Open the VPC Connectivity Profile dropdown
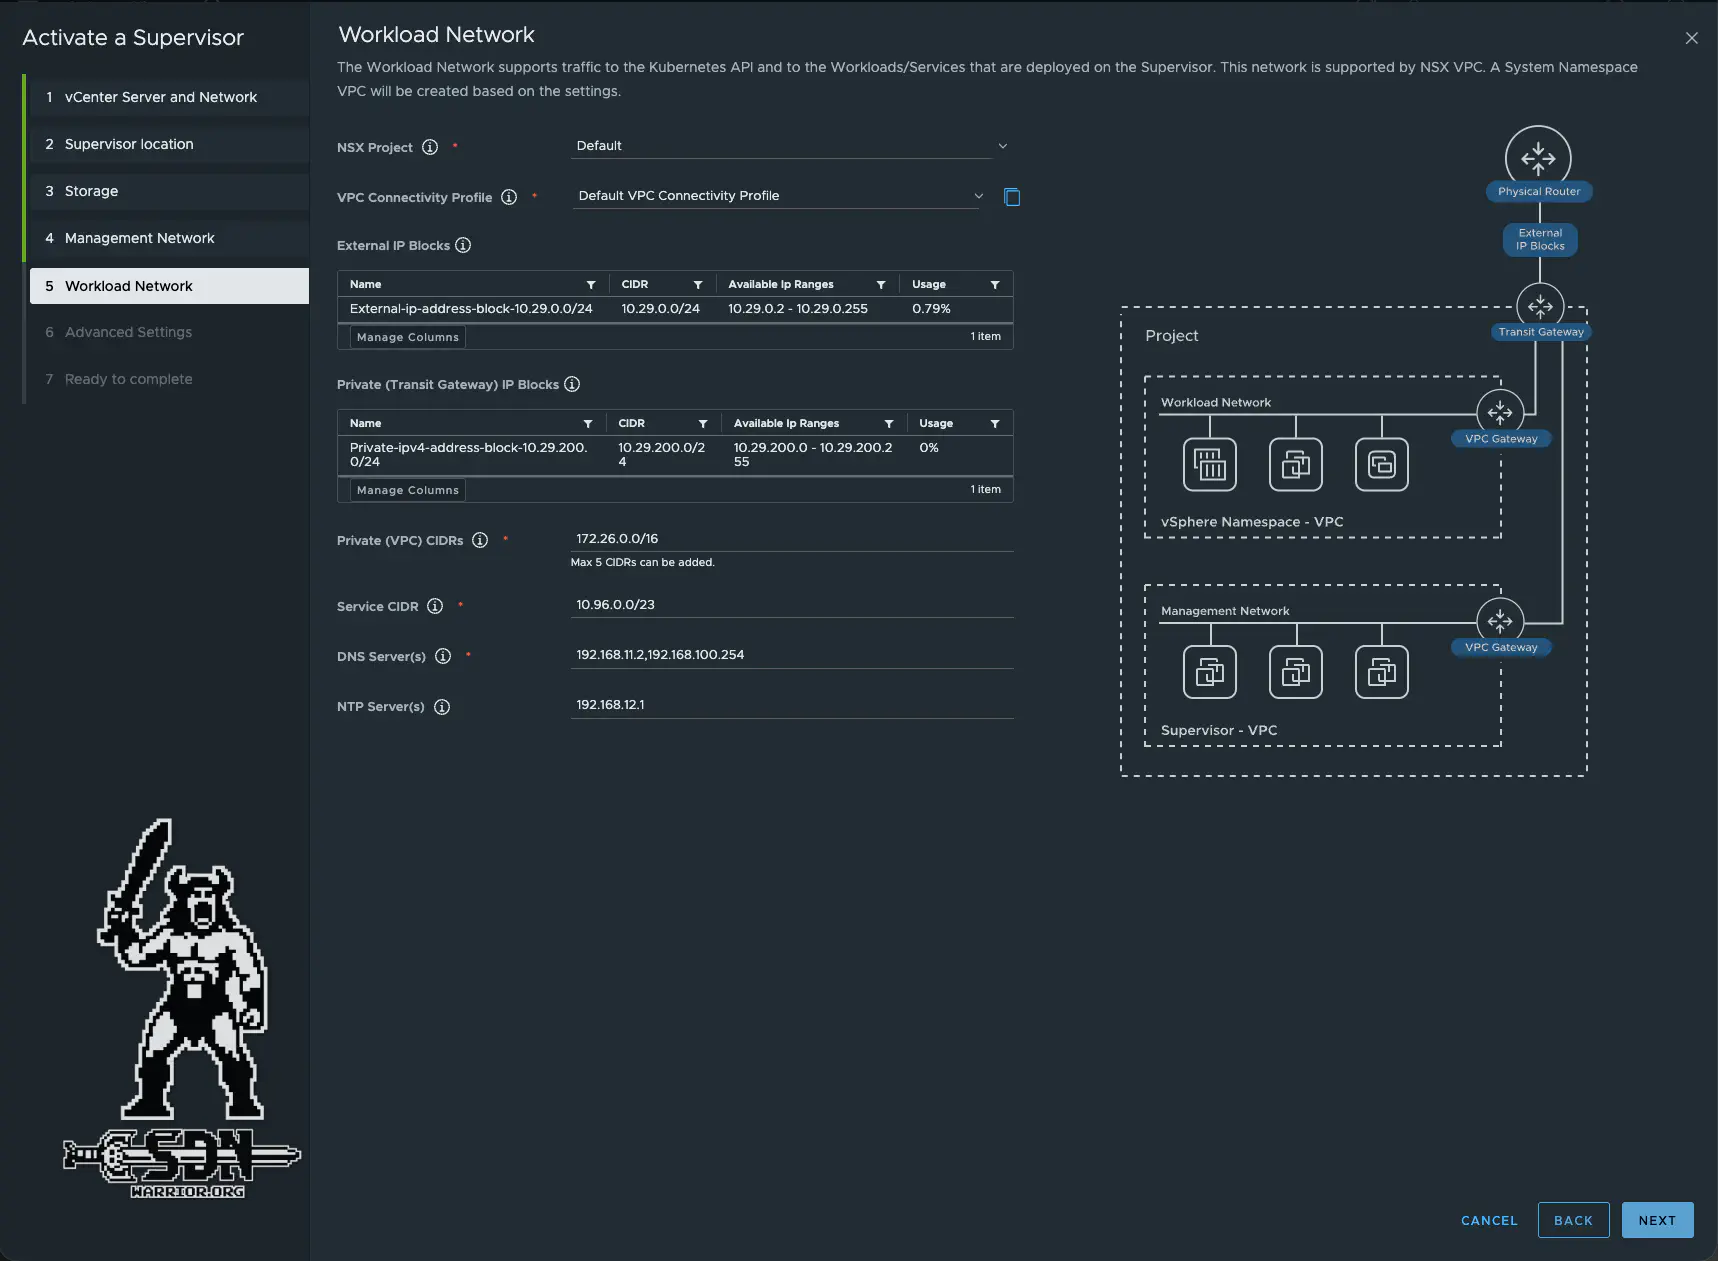Image resolution: width=1718 pixels, height=1261 pixels. (980, 196)
